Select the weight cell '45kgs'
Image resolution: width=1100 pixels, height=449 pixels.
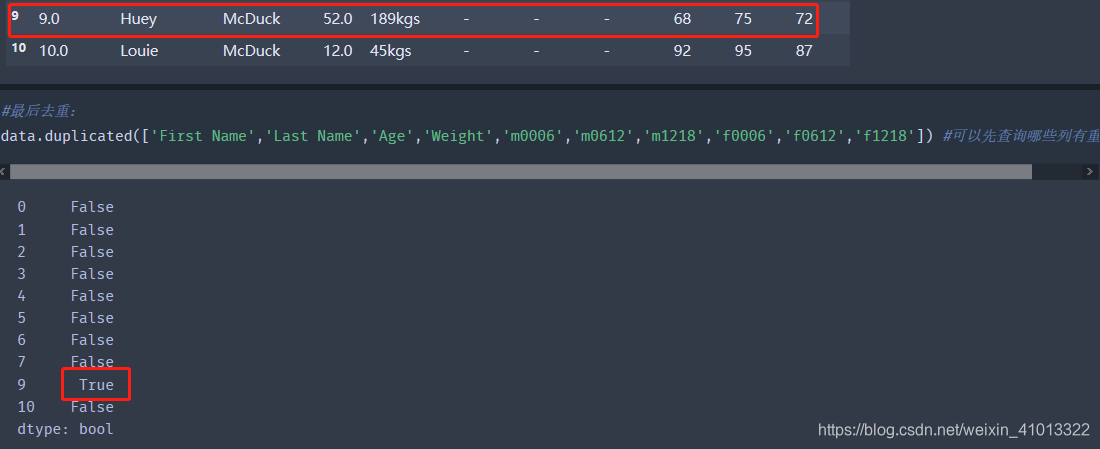click(391, 51)
